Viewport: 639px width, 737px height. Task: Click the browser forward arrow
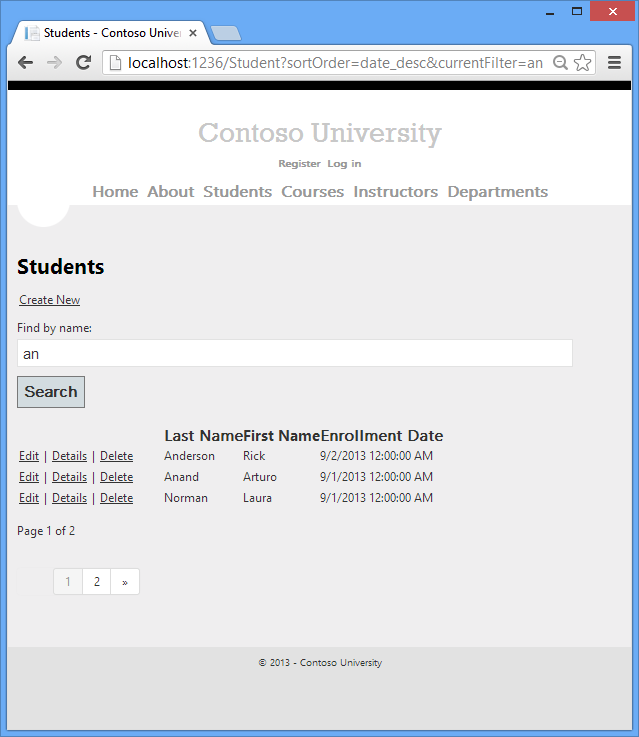click(x=55, y=63)
